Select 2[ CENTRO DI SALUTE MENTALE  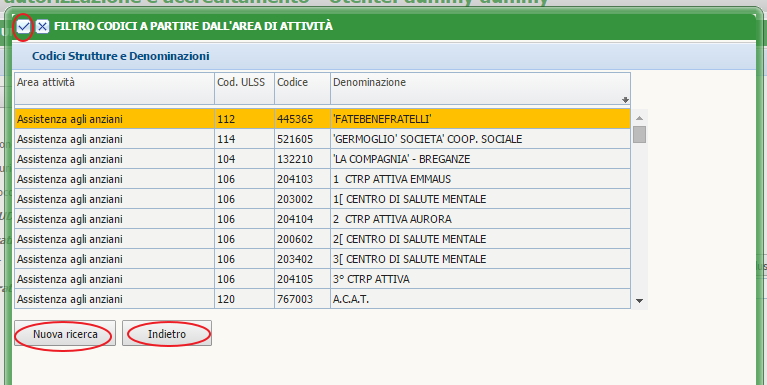322,239
